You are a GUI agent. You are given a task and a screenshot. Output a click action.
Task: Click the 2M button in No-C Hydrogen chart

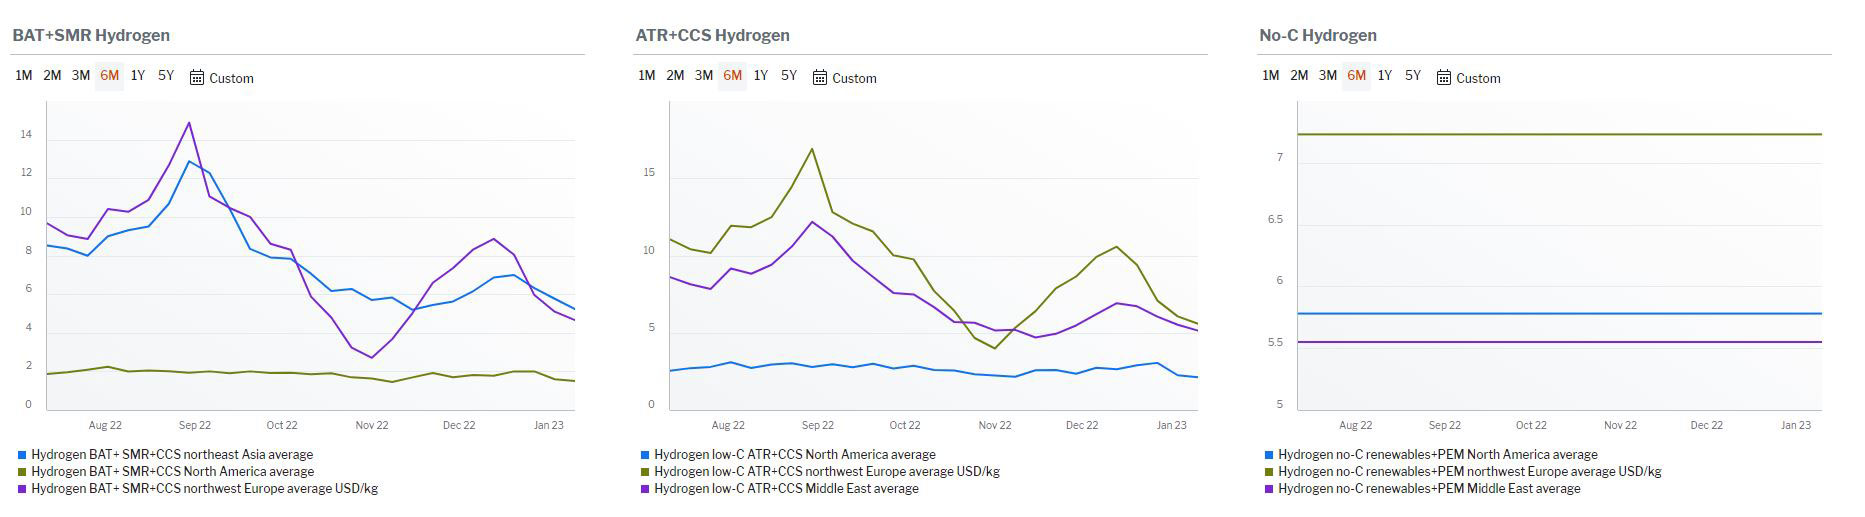pyautogui.click(x=1299, y=76)
